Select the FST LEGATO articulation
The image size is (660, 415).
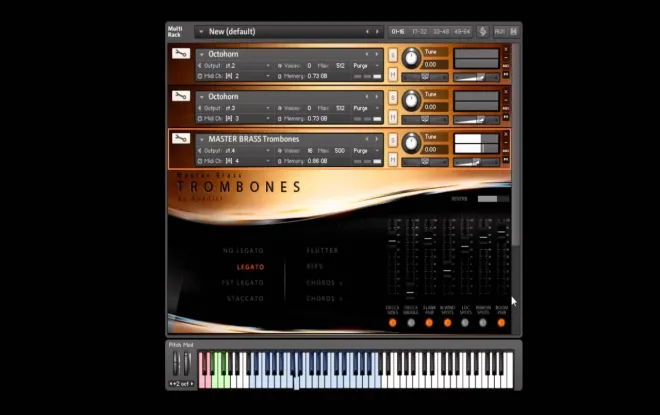[243, 283]
